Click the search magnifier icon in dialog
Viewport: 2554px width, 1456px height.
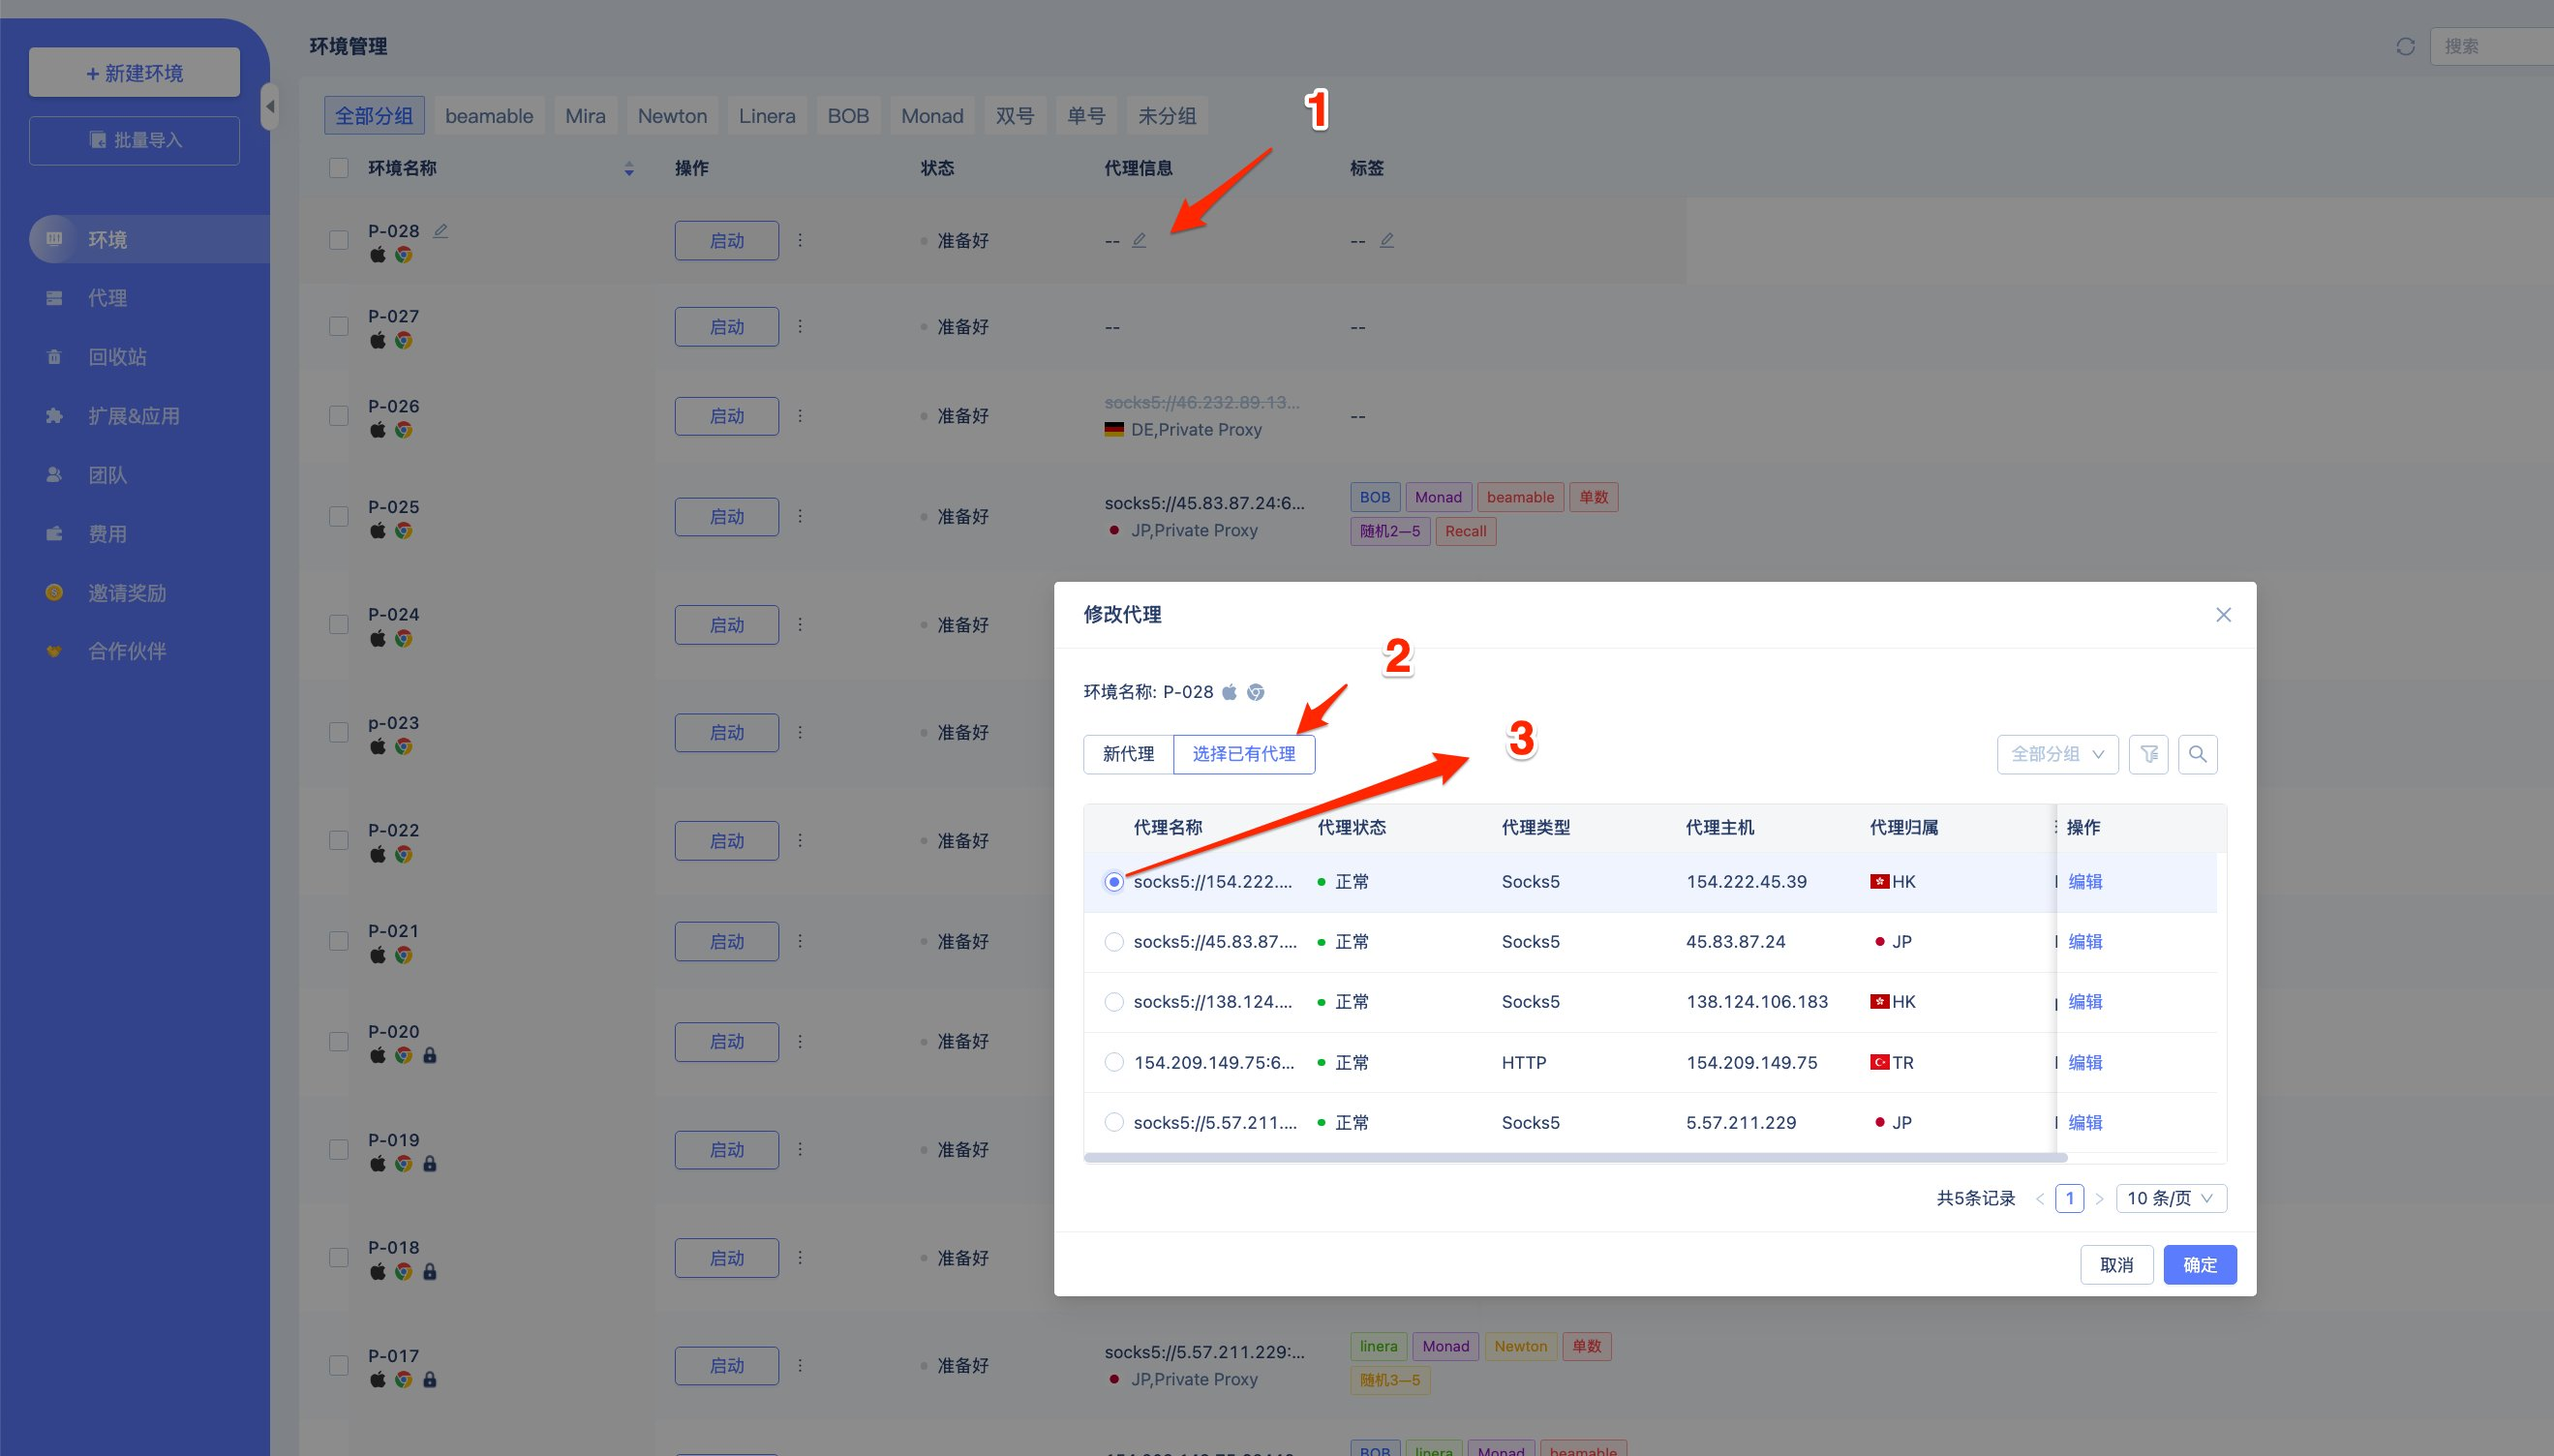click(2197, 754)
